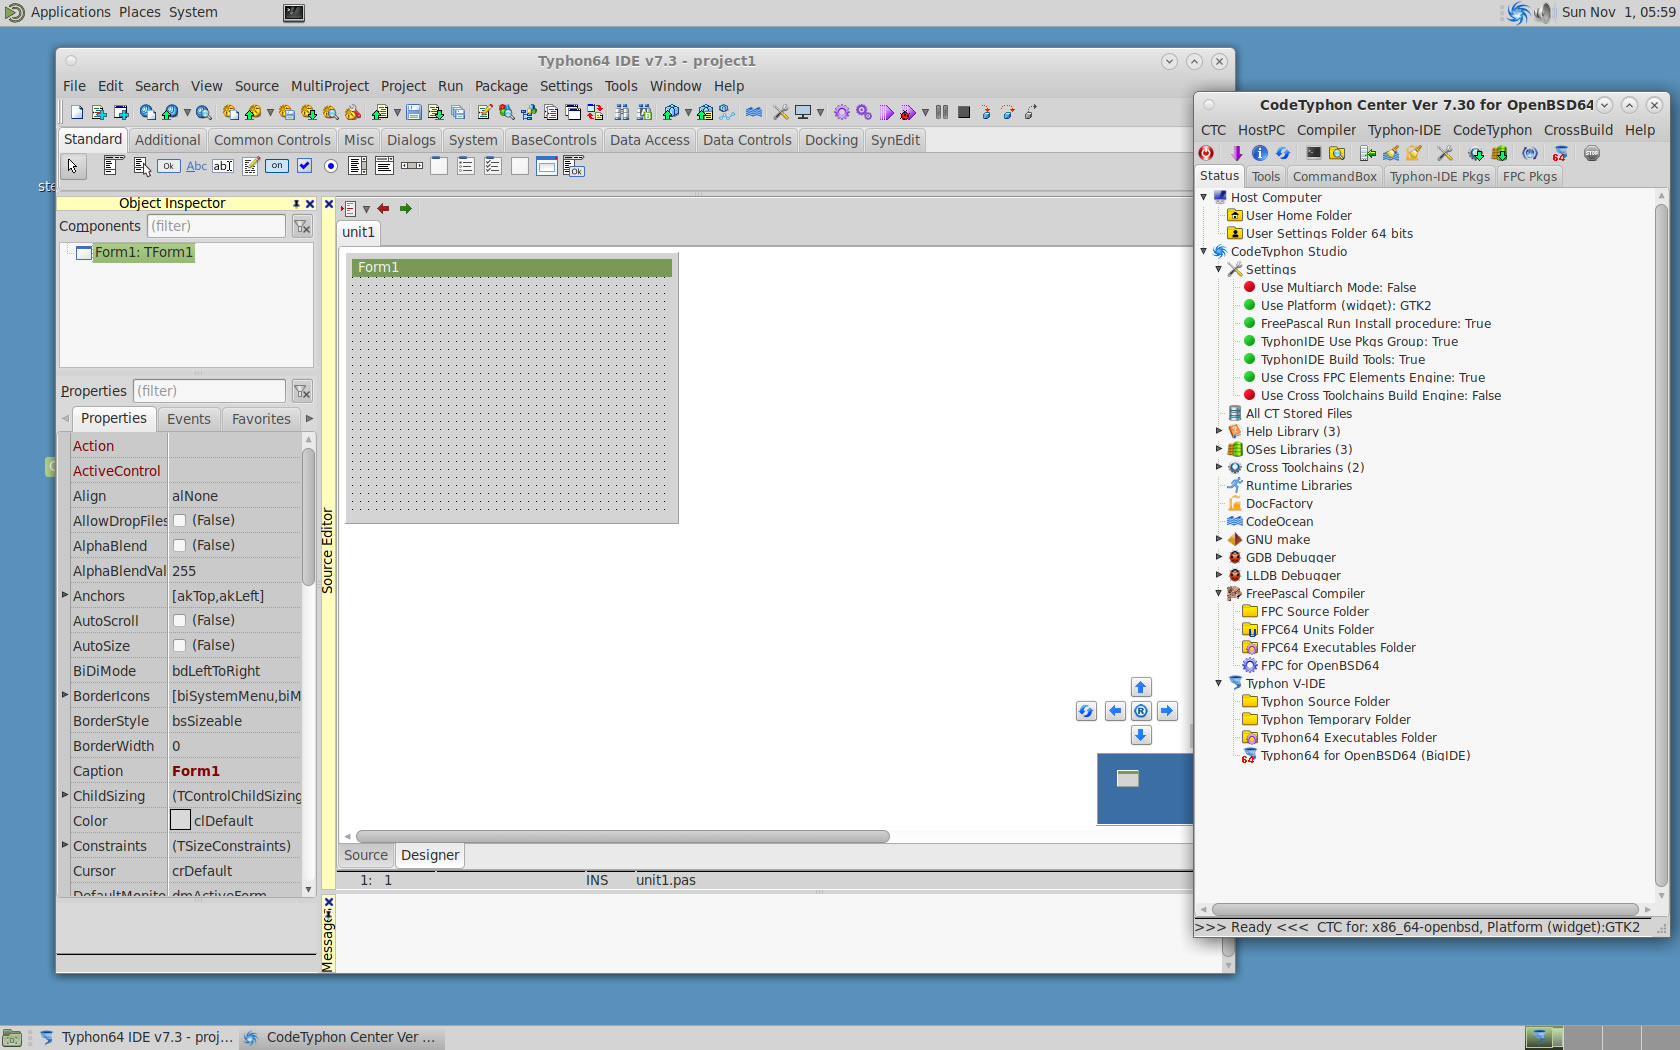Viewport: 1680px width, 1050px height.
Task: Open the Events tab in Object Inspector
Action: (x=188, y=419)
